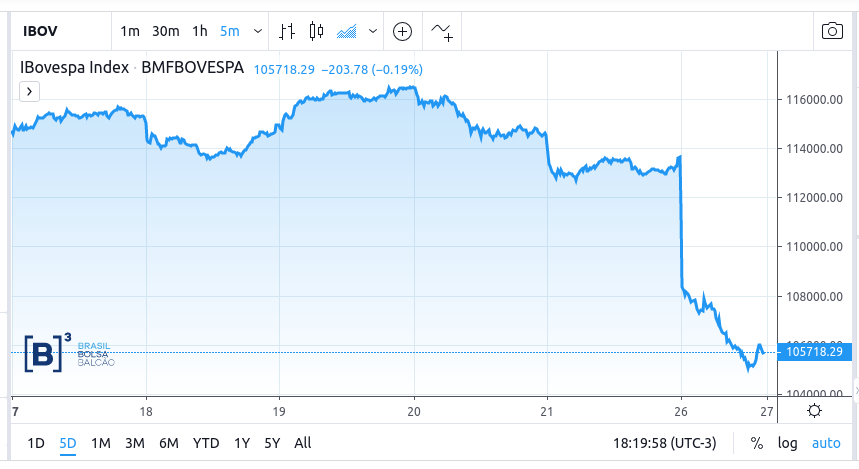Click the 105718.29 current price label

[x=815, y=352]
